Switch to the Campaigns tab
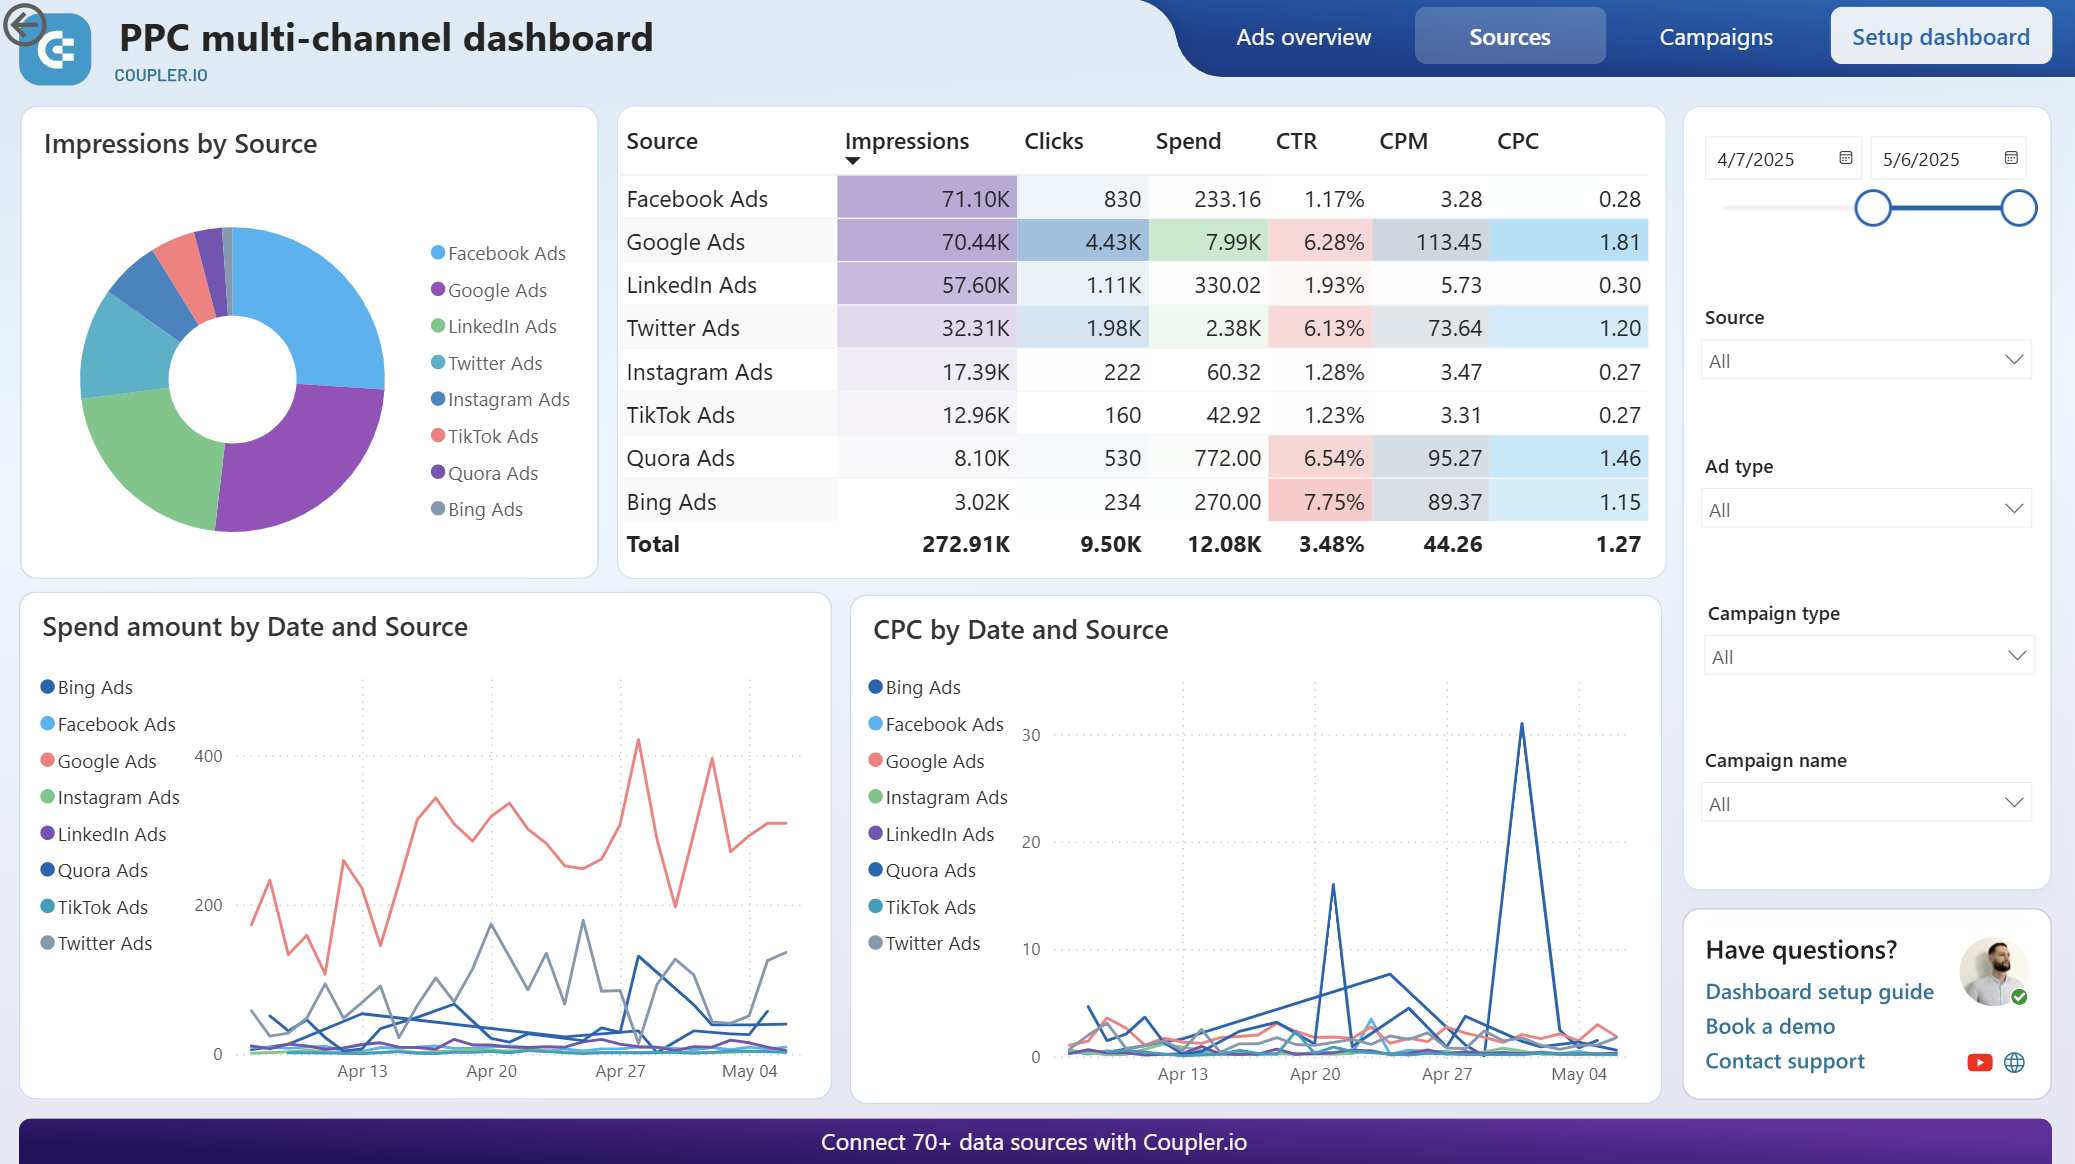Viewport: 2075px width, 1164px height. (1715, 36)
